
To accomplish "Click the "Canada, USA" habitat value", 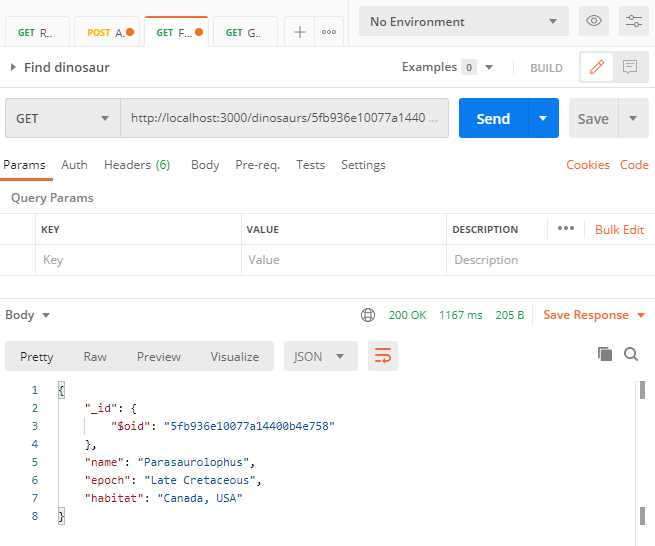I will click(200, 498).
